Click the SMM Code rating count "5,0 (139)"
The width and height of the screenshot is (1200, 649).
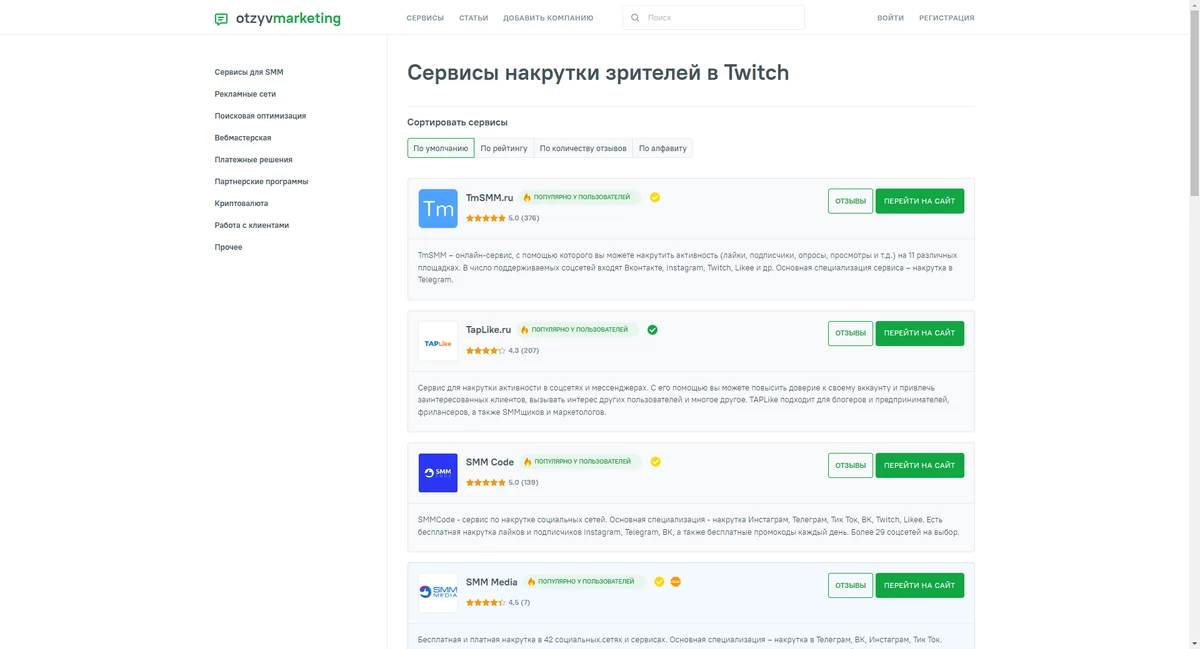pyautogui.click(x=523, y=482)
